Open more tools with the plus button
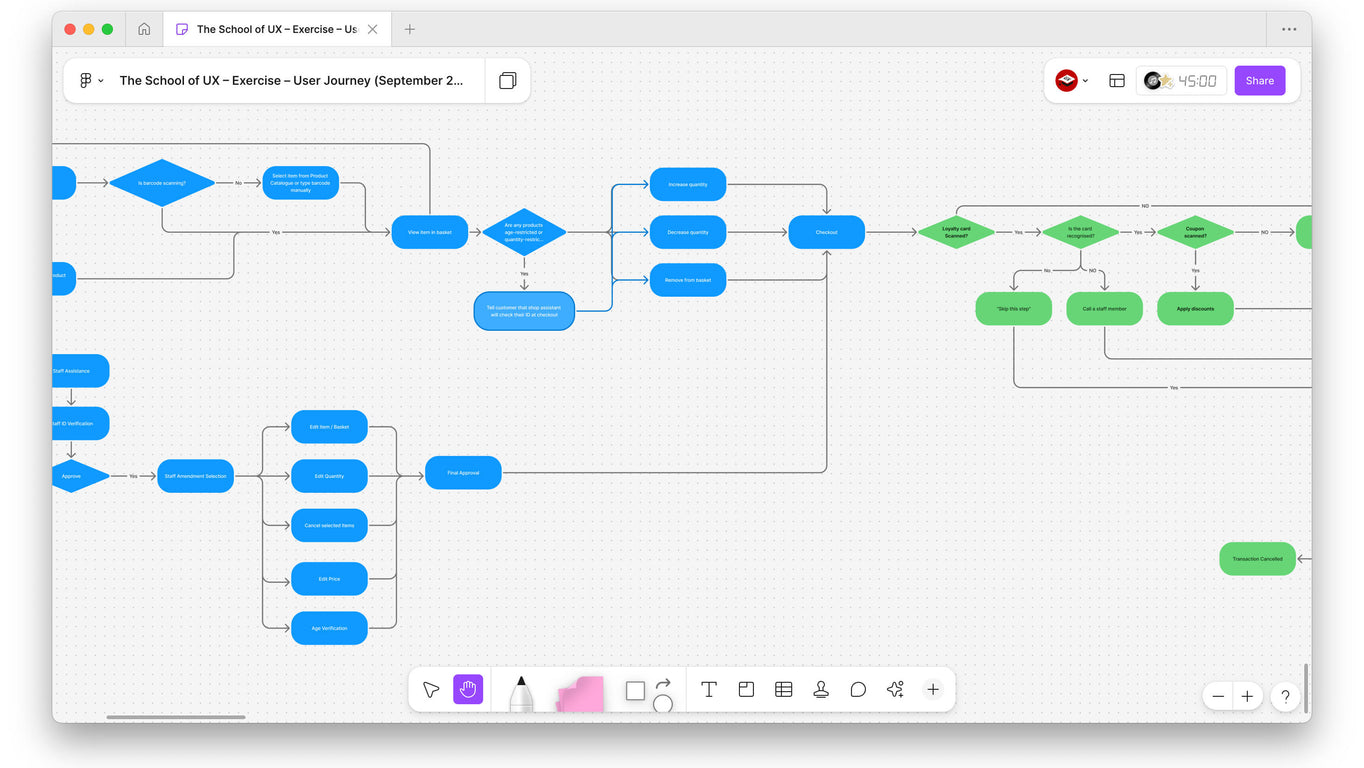1364x768 pixels. pos(933,690)
